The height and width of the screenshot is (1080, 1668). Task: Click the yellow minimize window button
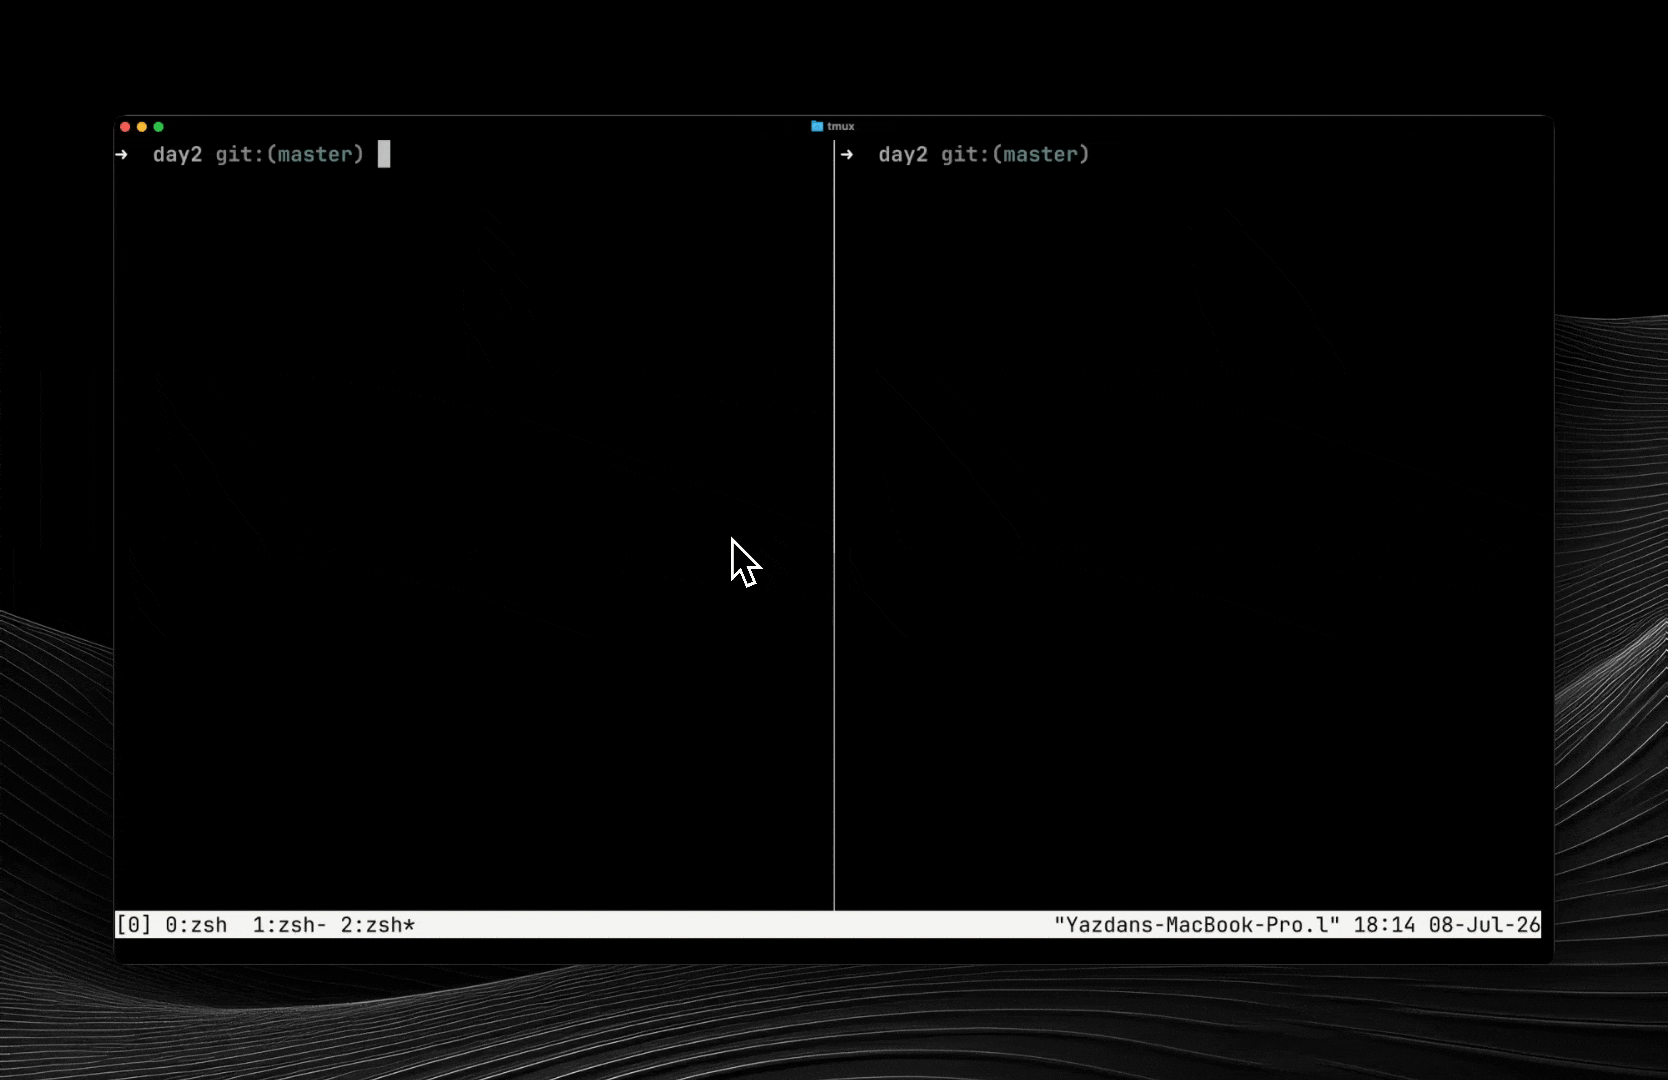[x=142, y=127]
